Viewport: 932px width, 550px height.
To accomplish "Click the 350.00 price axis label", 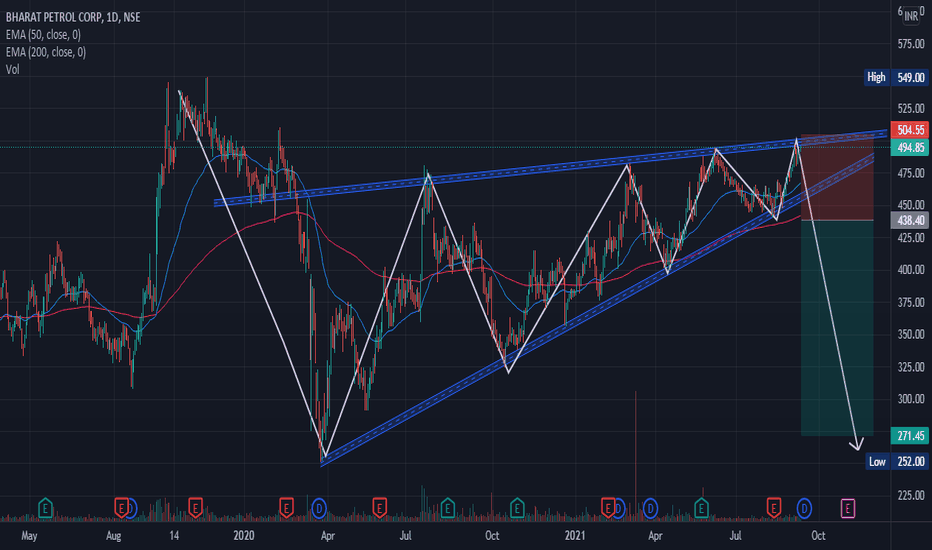I will 911,334.
